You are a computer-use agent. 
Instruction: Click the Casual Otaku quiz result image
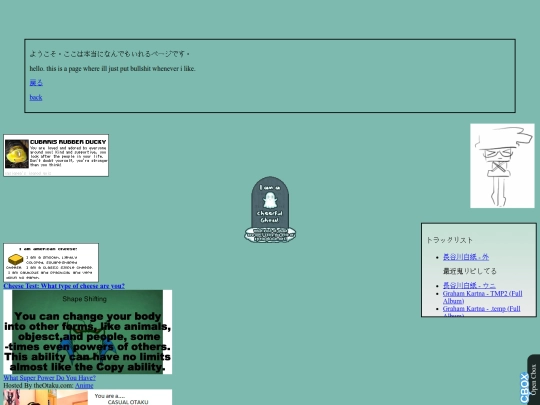pyautogui.click(x=87, y=397)
